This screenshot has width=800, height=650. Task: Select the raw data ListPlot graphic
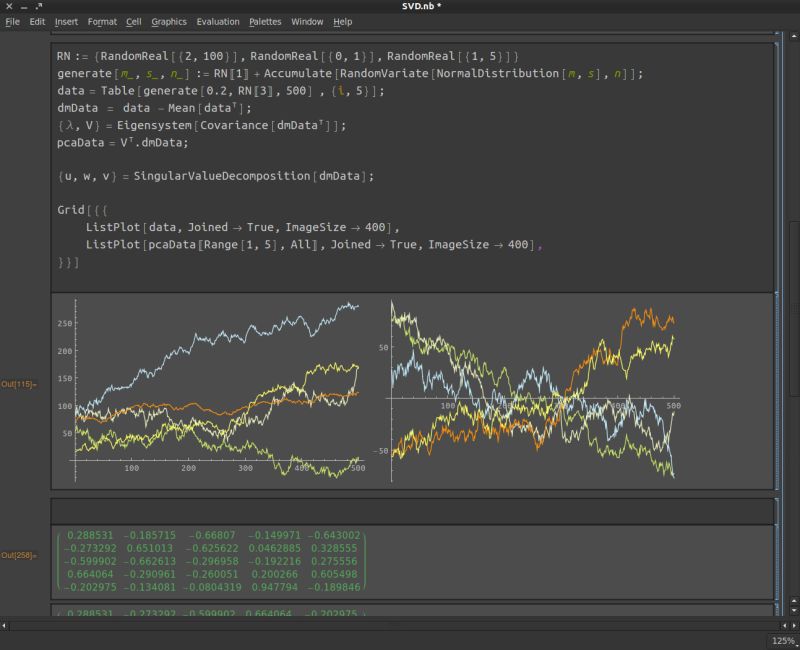pos(220,385)
